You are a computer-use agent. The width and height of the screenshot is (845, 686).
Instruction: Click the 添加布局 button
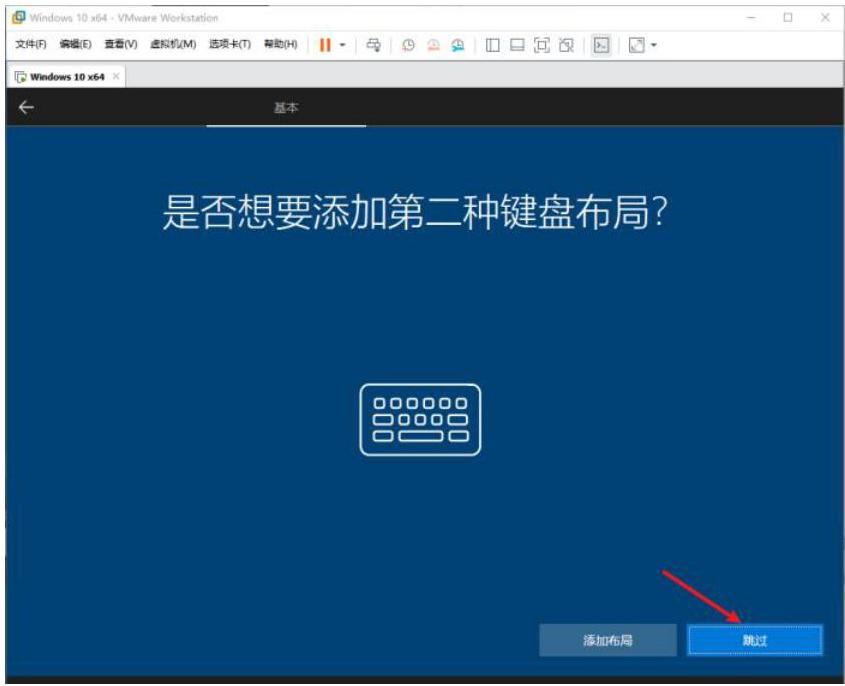[x=608, y=640]
